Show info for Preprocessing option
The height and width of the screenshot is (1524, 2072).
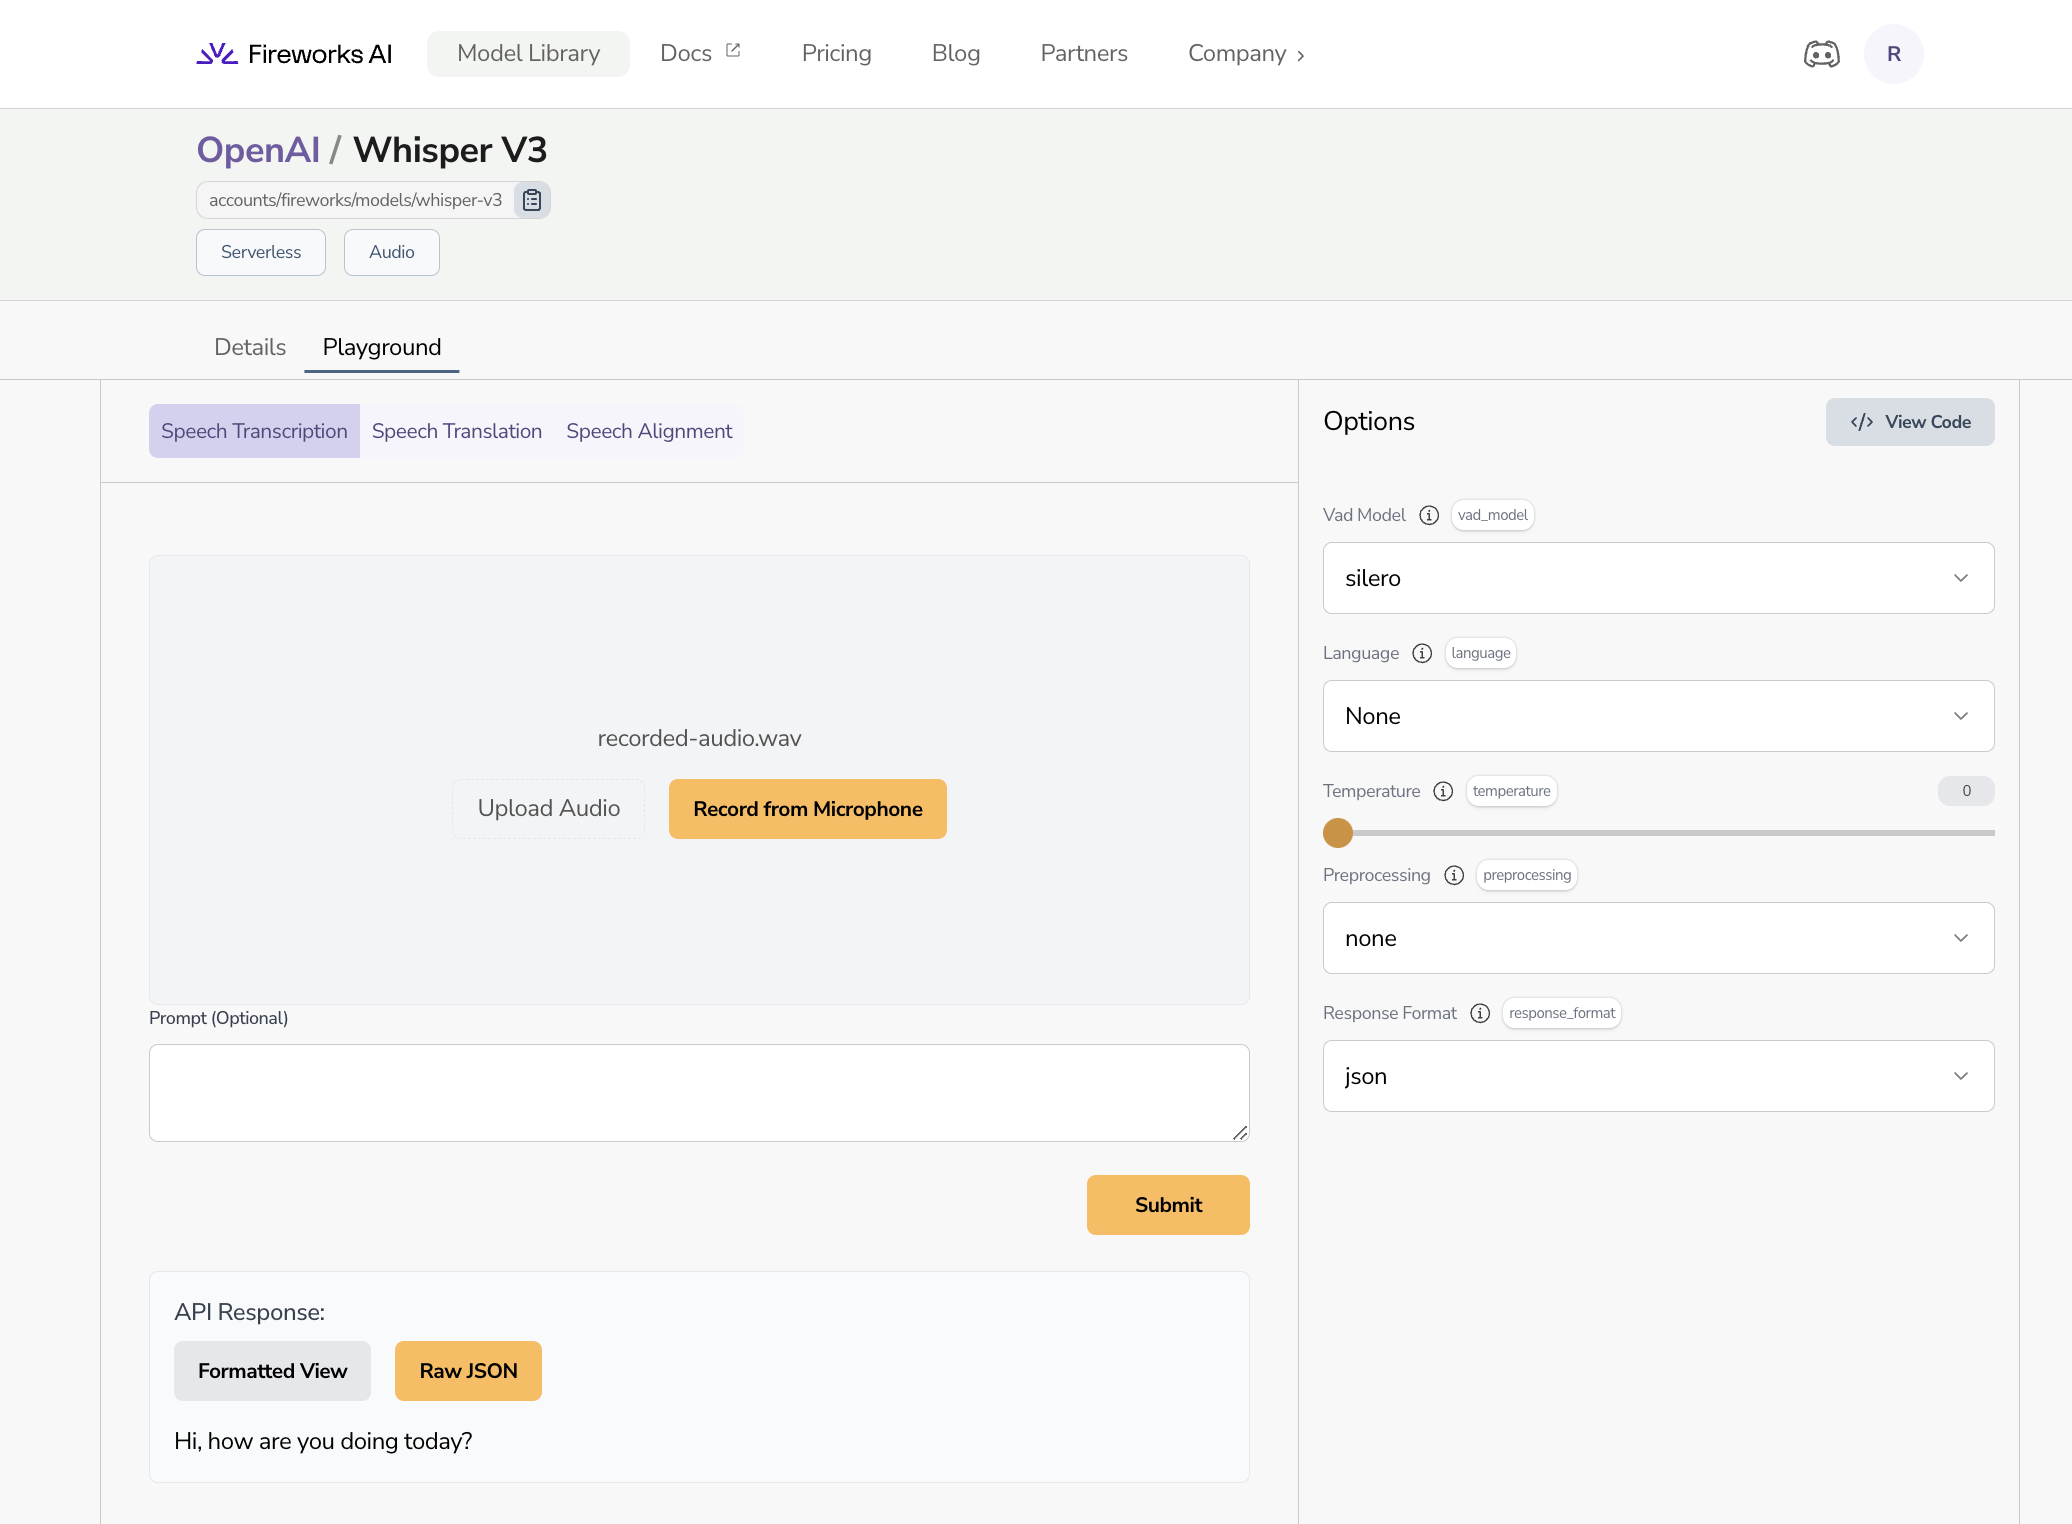pyautogui.click(x=1454, y=875)
